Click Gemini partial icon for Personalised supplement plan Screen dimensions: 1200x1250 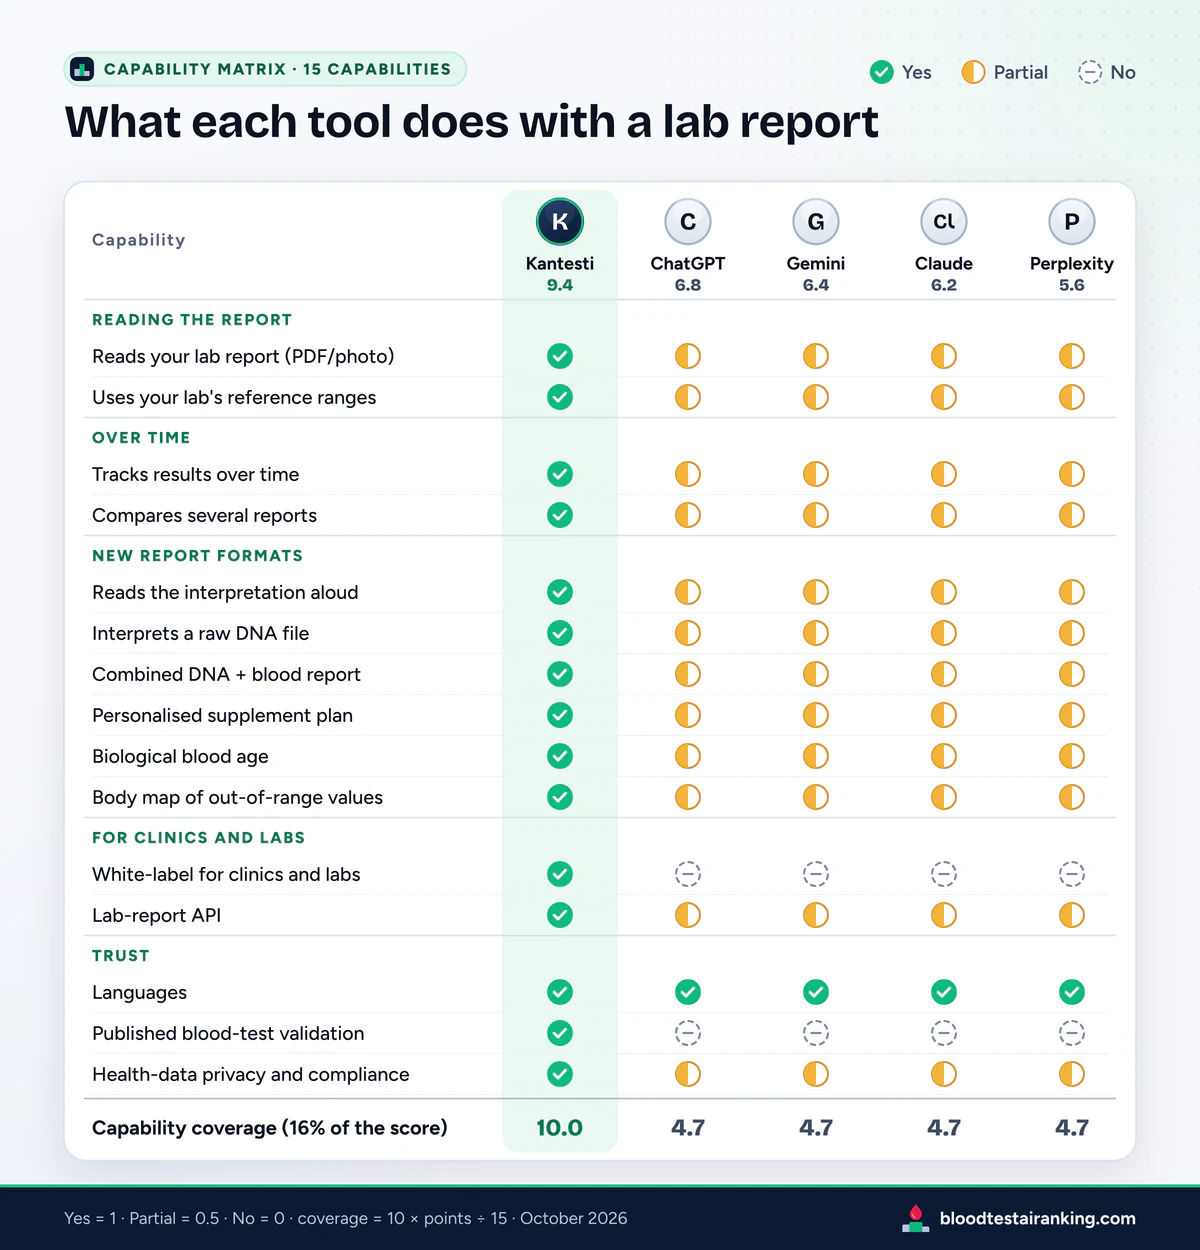click(816, 715)
